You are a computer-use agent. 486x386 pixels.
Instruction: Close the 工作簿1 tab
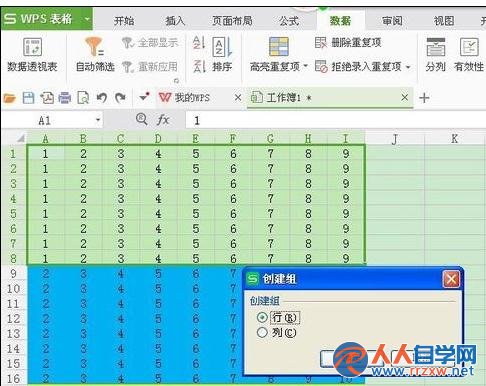405,97
